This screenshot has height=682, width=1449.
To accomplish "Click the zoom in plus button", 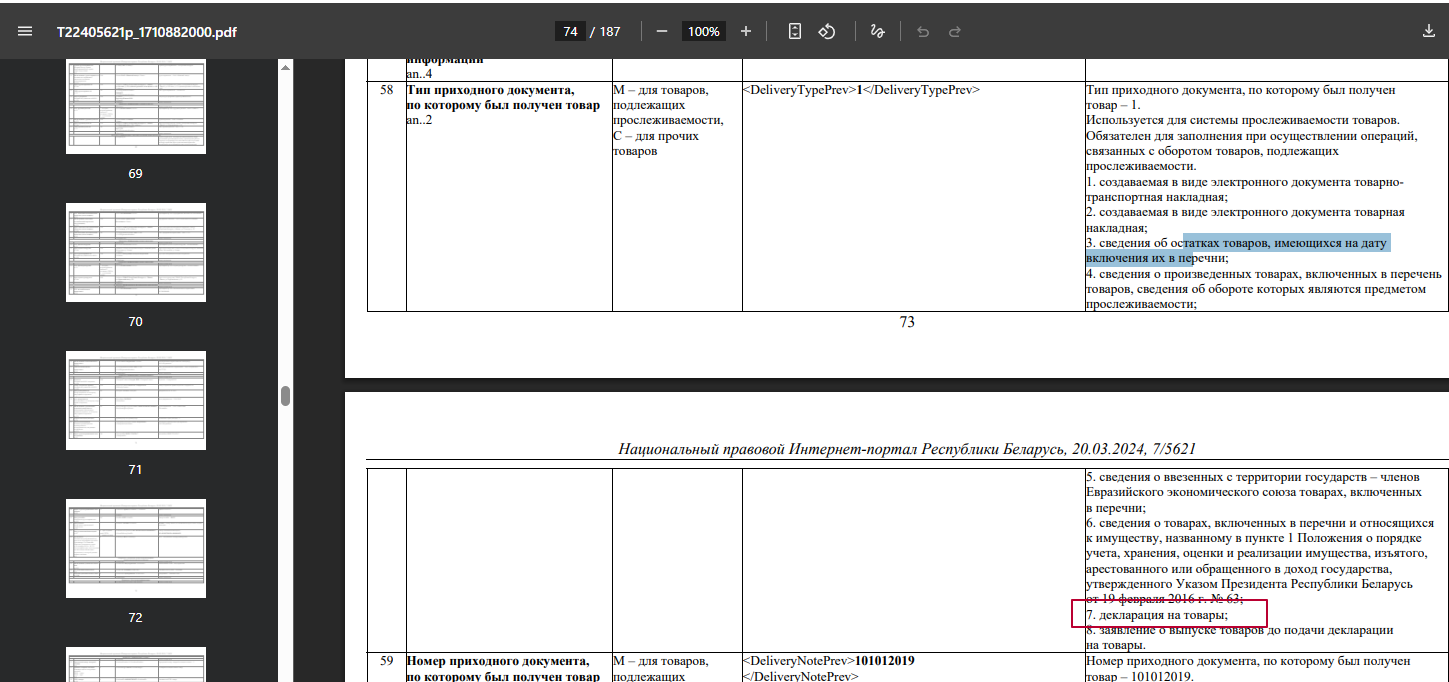I will [x=745, y=32].
